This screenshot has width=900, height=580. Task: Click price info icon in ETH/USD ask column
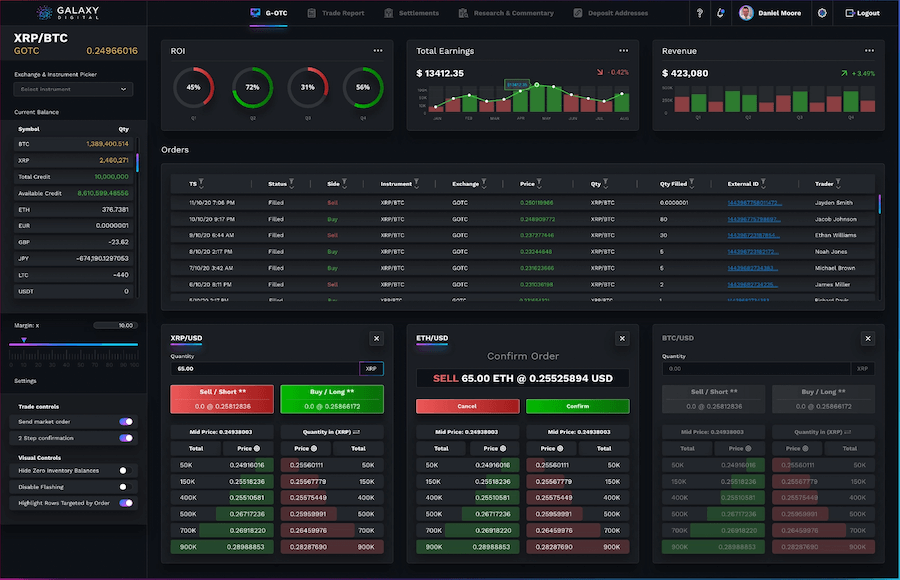(x=560, y=448)
